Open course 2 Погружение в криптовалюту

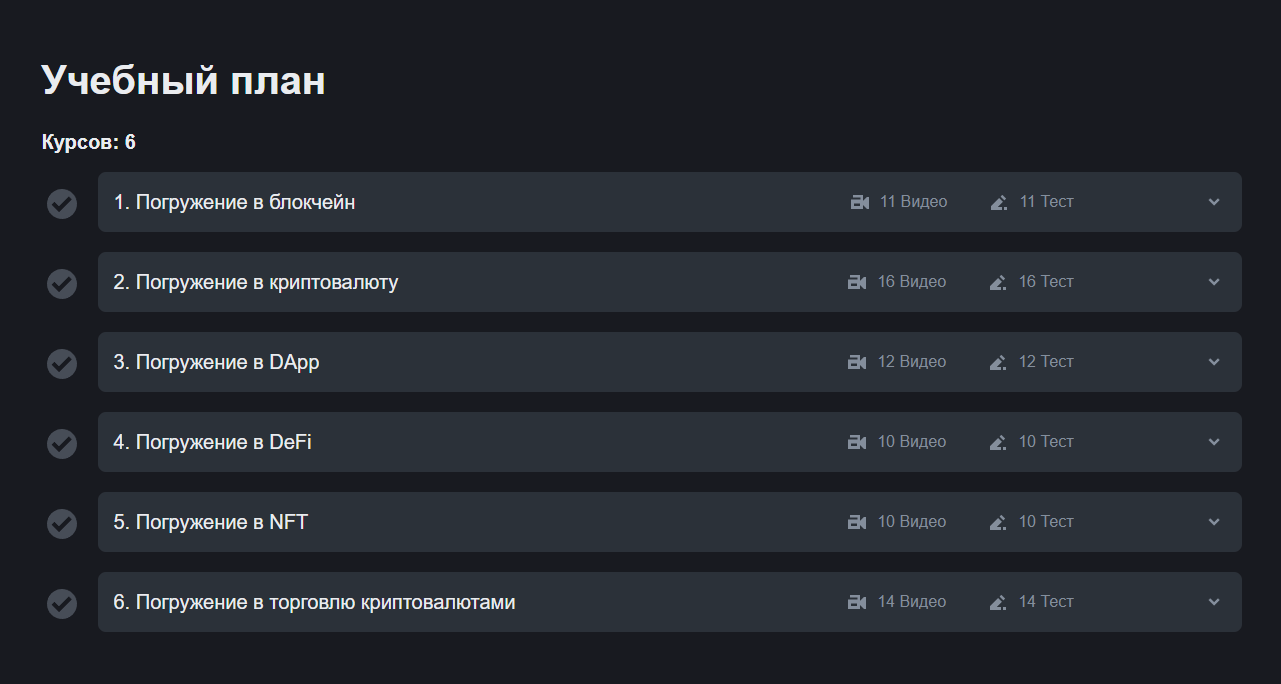coord(670,282)
